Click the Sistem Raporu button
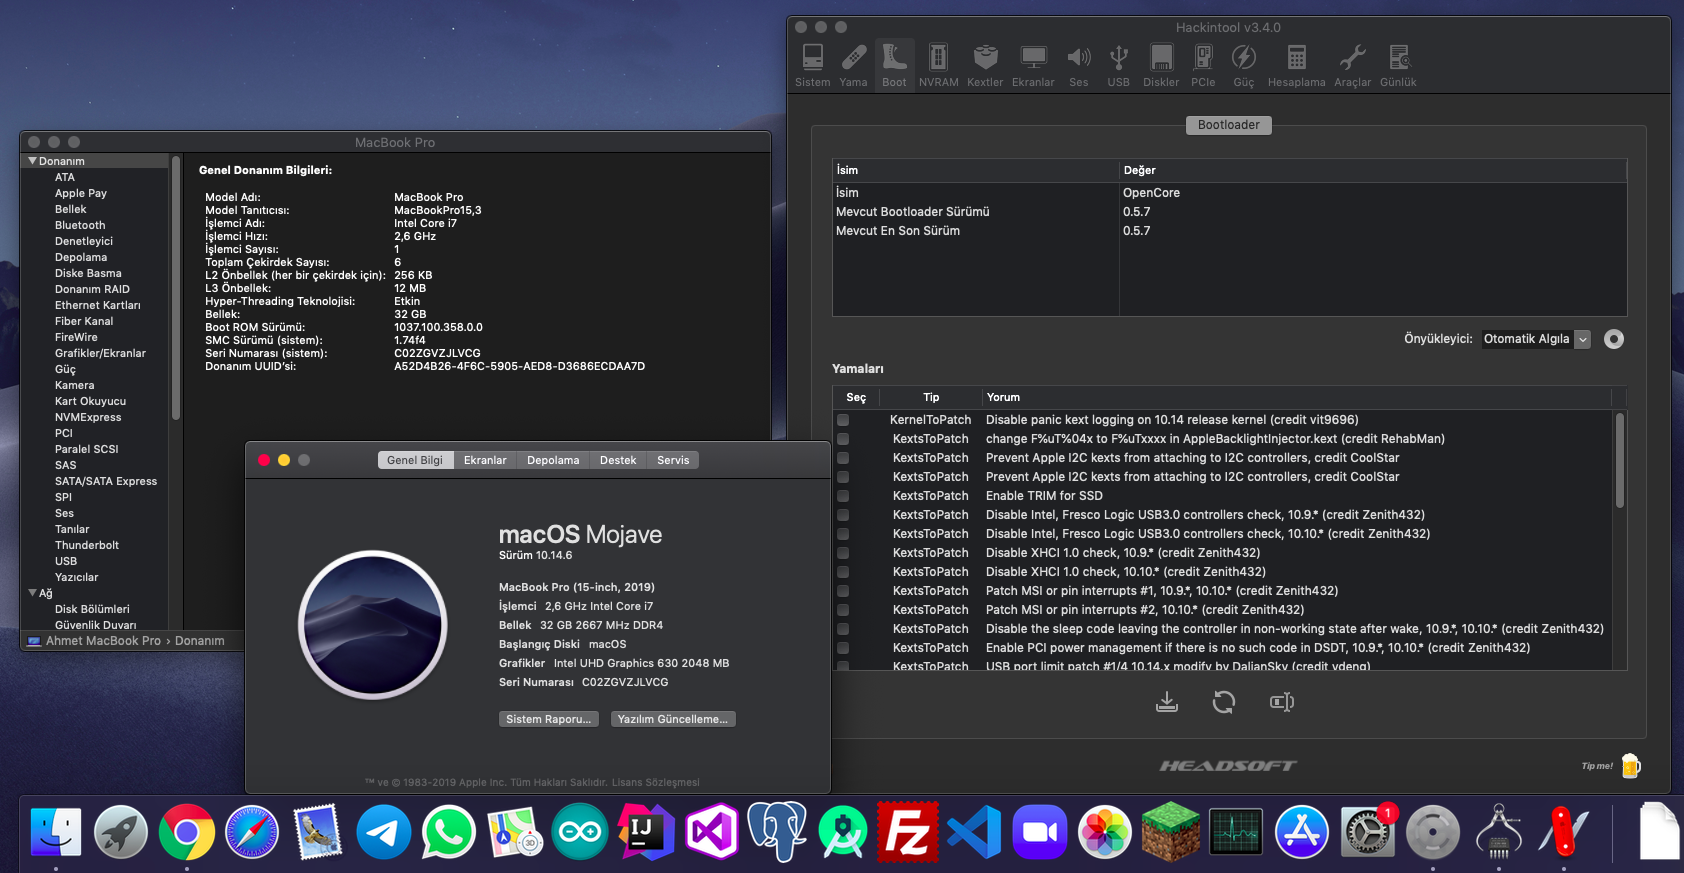 pyautogui.click(x=548, y=719)
